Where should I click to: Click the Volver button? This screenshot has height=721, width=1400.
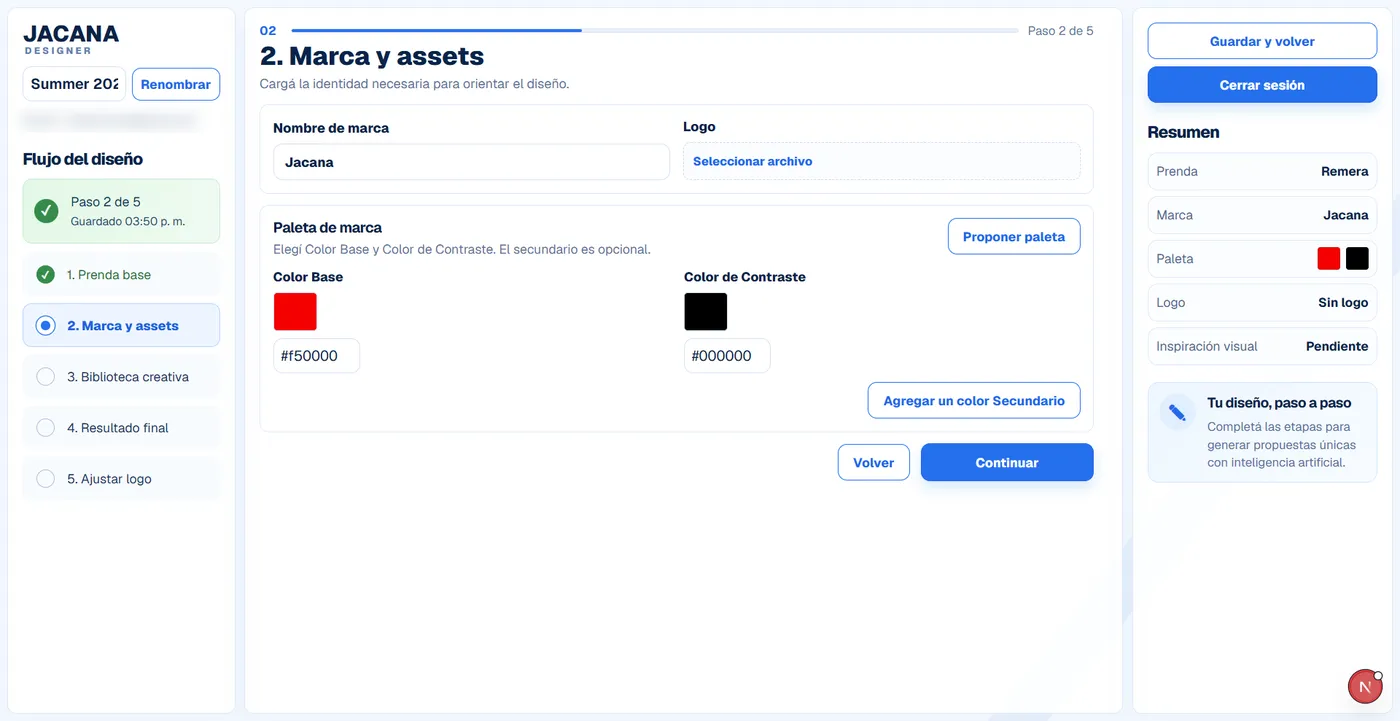tap(874, 462)
